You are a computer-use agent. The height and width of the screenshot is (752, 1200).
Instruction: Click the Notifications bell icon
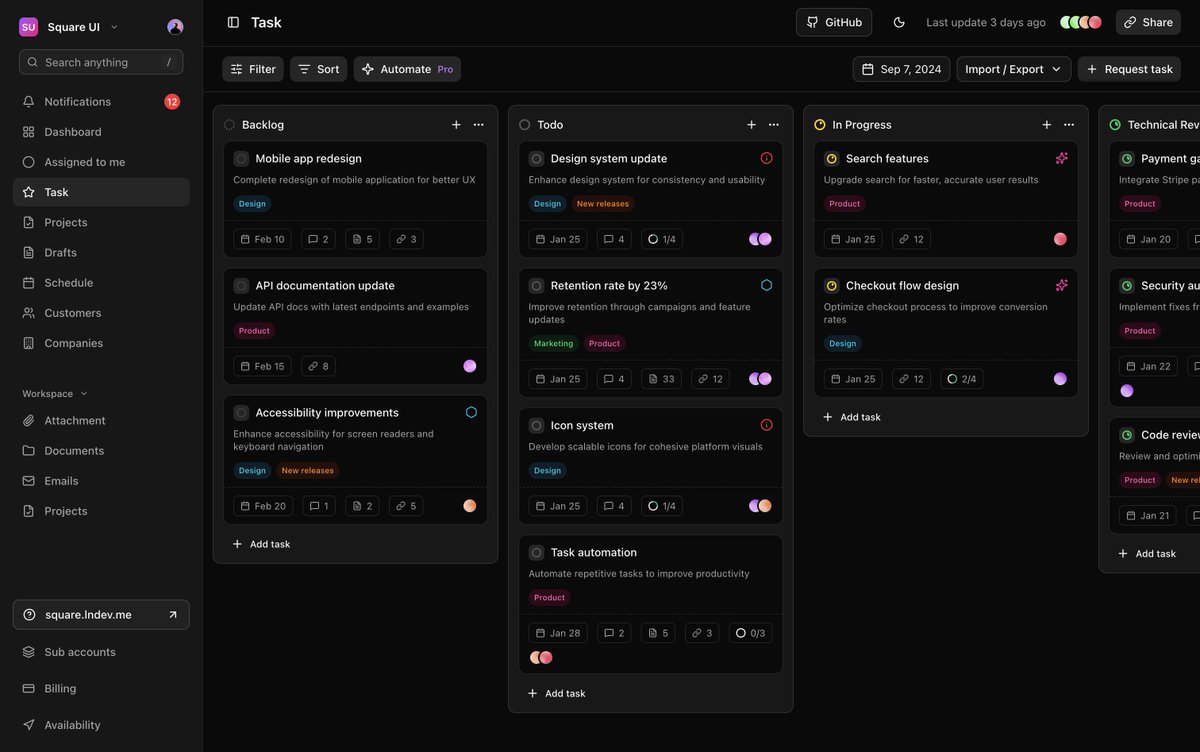tap(28, 100)
